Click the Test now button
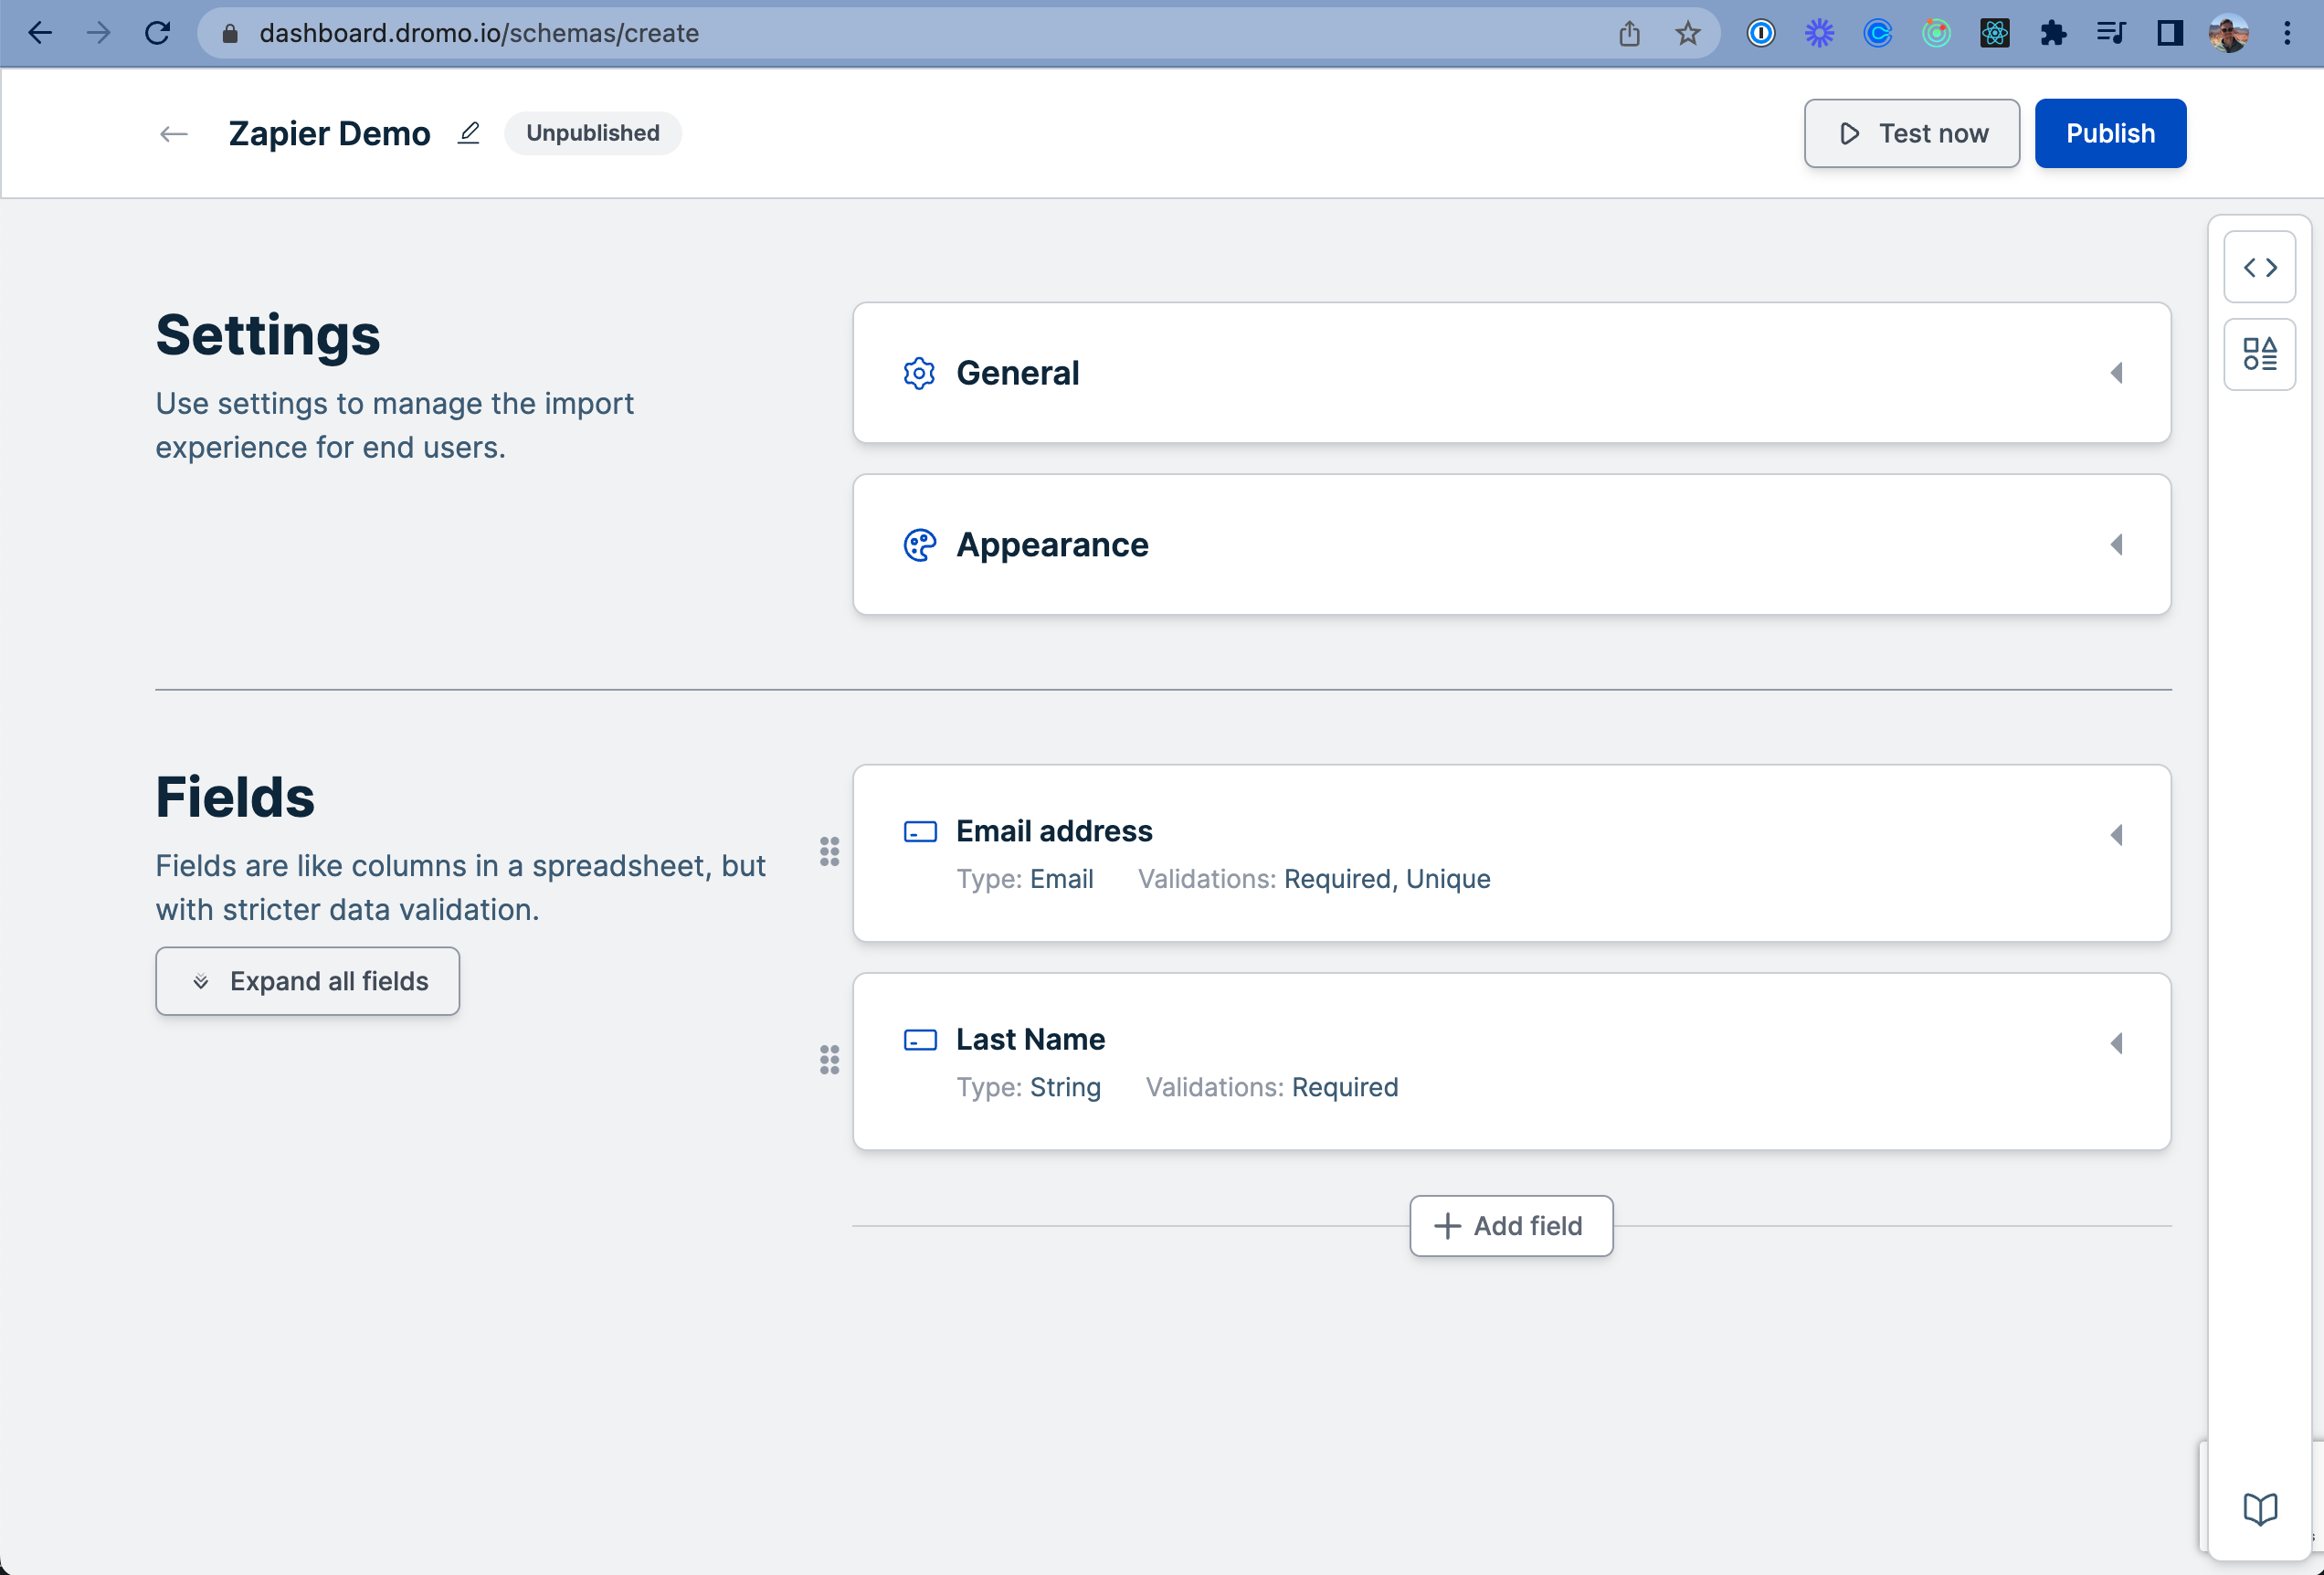Image resolution: width=2324 pixels, height=1575 pixels. [x=1911, y=133]
